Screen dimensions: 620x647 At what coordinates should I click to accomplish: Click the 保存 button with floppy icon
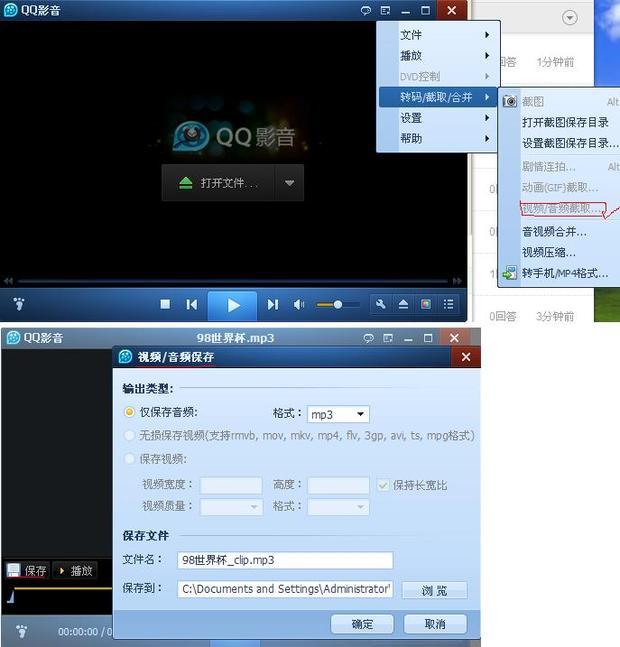click(x=27, y=571)
